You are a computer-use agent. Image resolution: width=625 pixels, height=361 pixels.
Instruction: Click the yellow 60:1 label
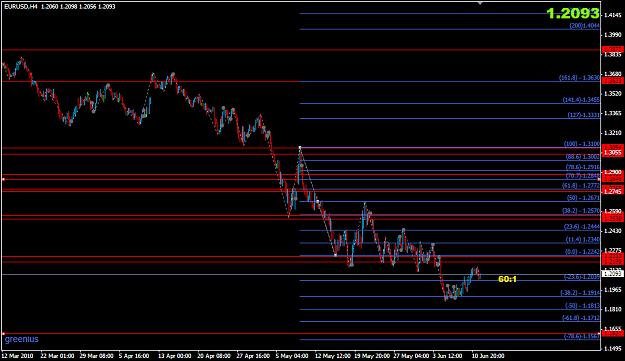tap(507, 279)
